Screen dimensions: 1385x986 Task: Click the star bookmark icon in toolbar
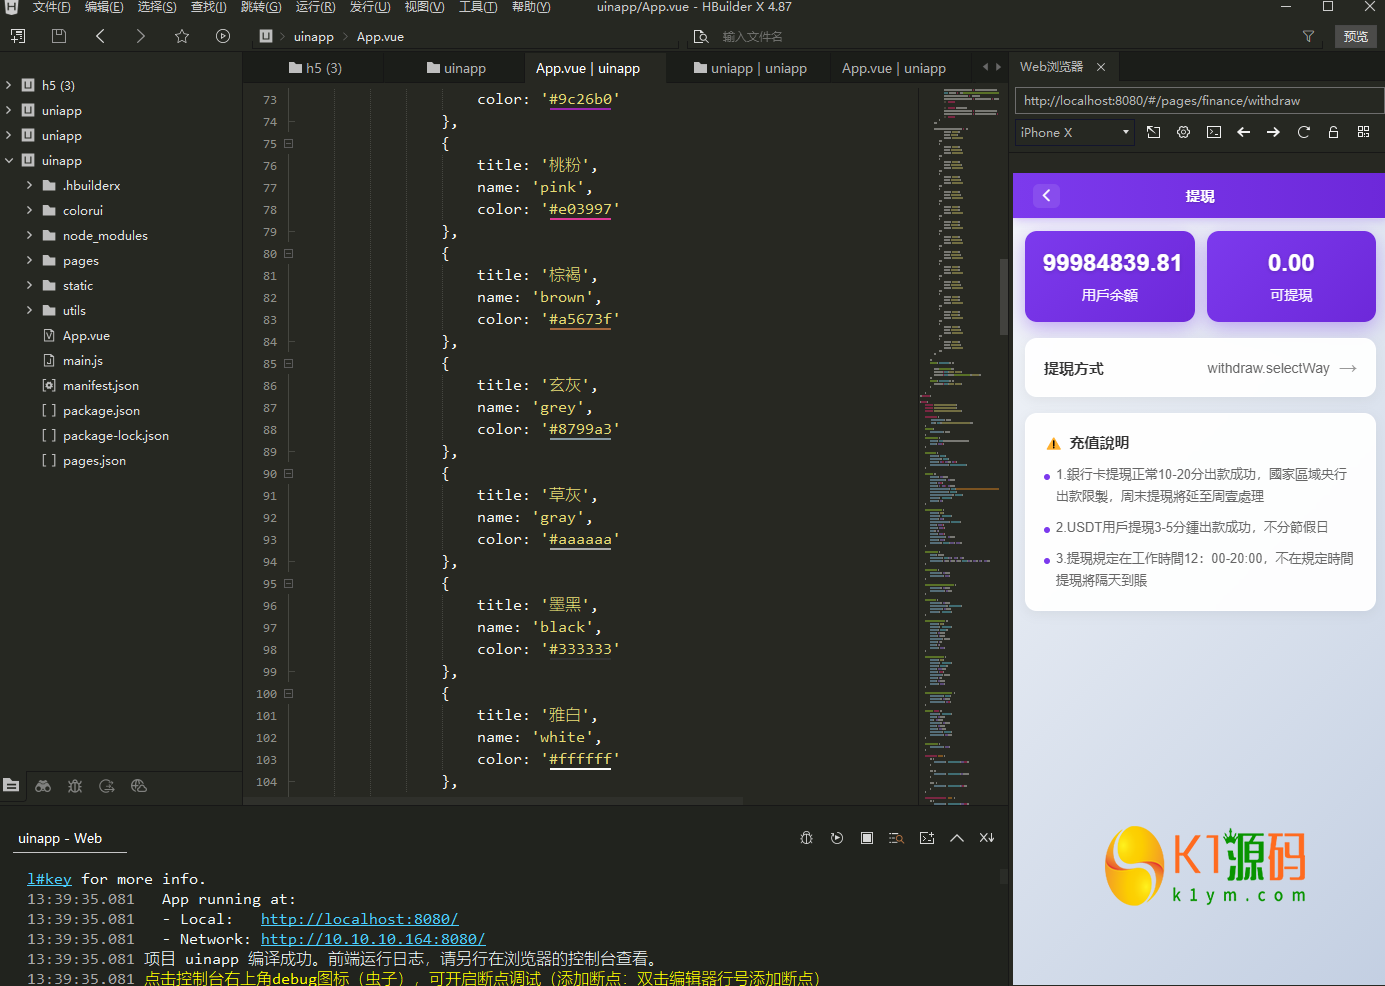[181, 36]
